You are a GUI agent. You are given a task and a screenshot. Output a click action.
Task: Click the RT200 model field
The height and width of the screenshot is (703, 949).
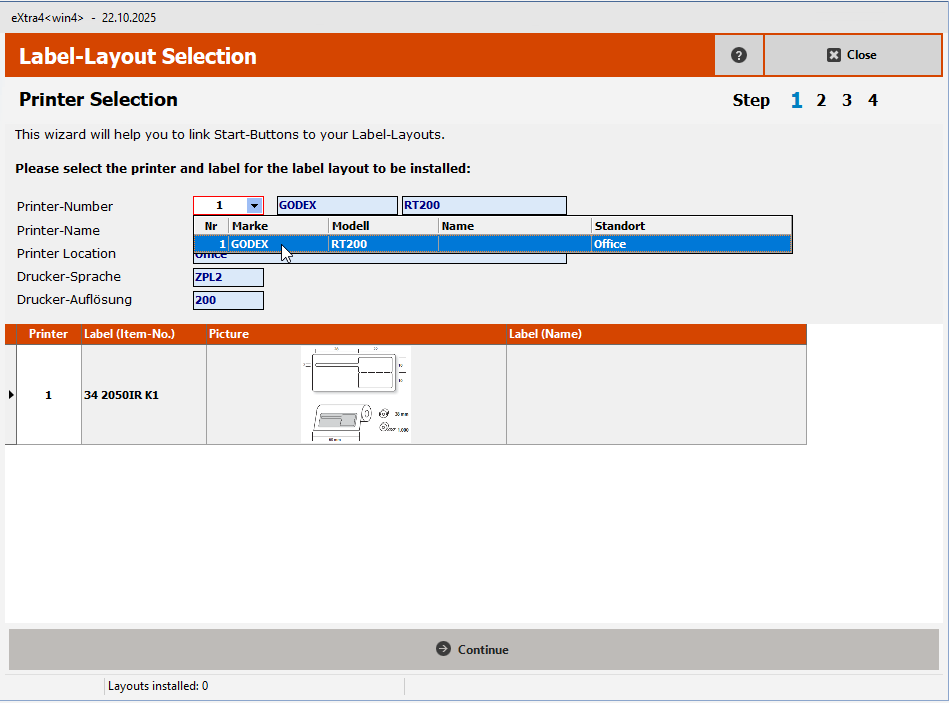[483, 206]
